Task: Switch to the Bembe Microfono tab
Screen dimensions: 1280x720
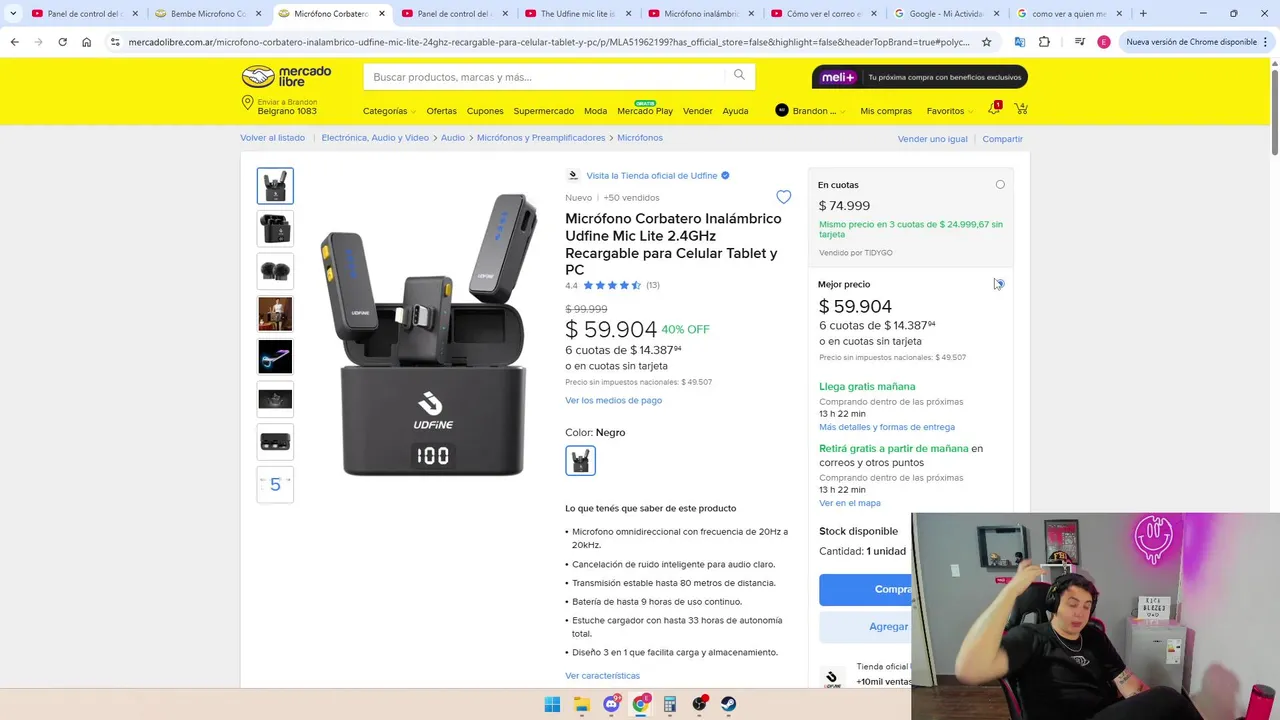Action: [207, 14]
